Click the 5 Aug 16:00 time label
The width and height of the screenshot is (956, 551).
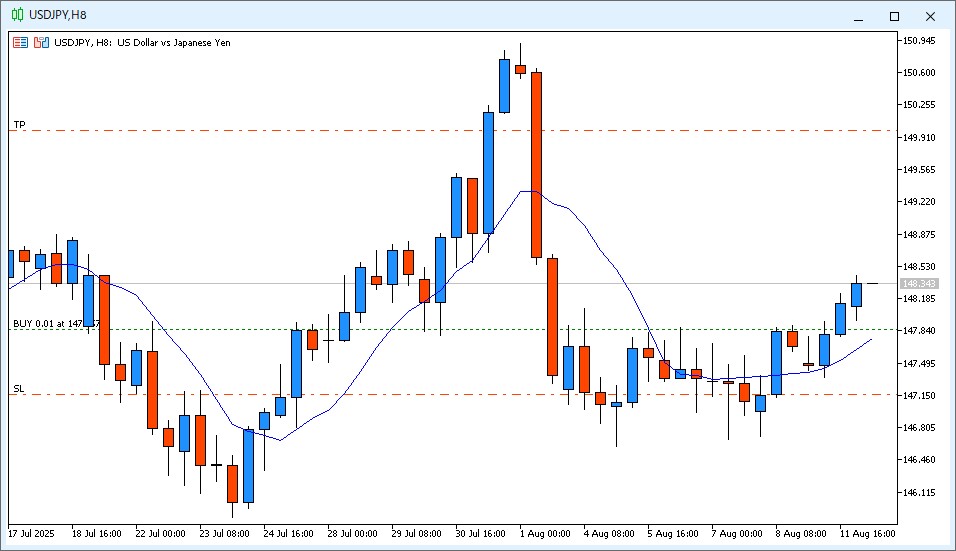click(x=673, y=533)
